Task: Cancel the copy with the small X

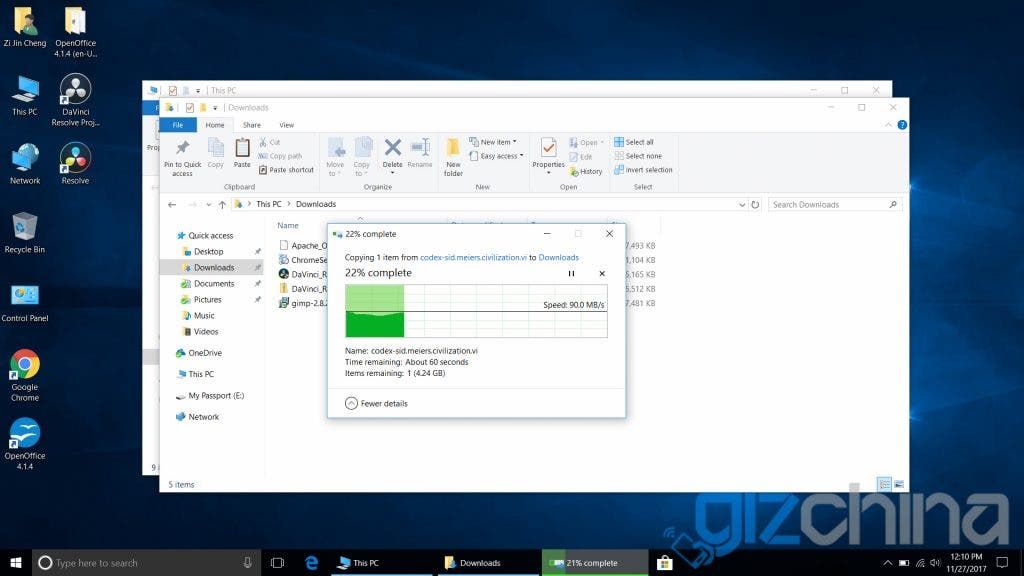Action: click(x=602, y=274)
